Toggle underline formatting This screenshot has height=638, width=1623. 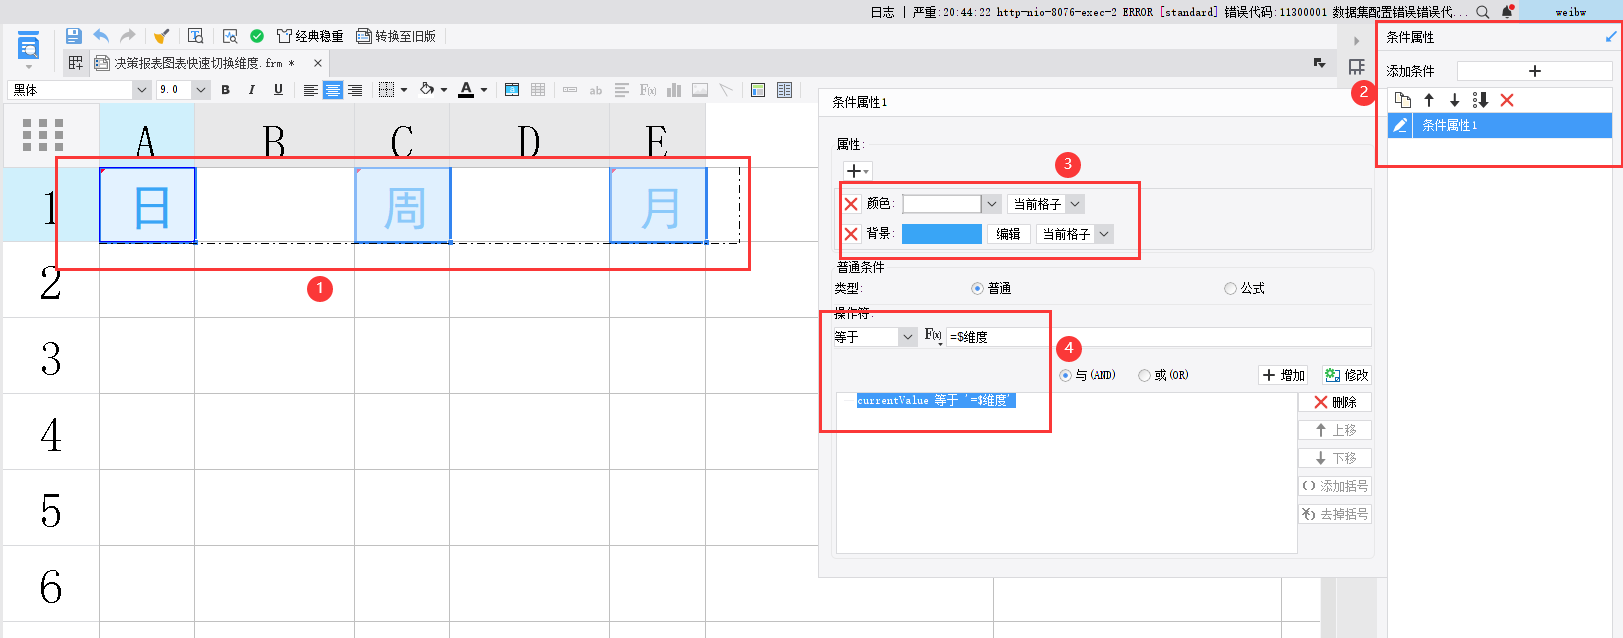click(278, 90)
